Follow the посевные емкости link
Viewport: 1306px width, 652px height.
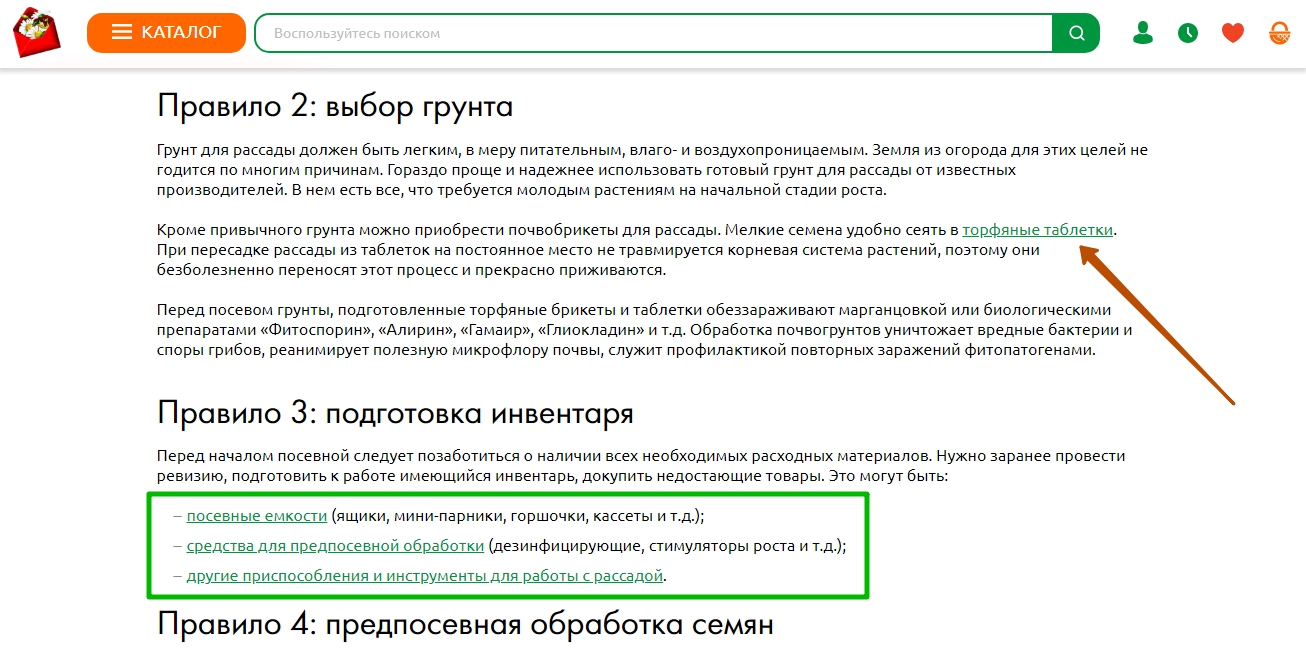(257, 516)
